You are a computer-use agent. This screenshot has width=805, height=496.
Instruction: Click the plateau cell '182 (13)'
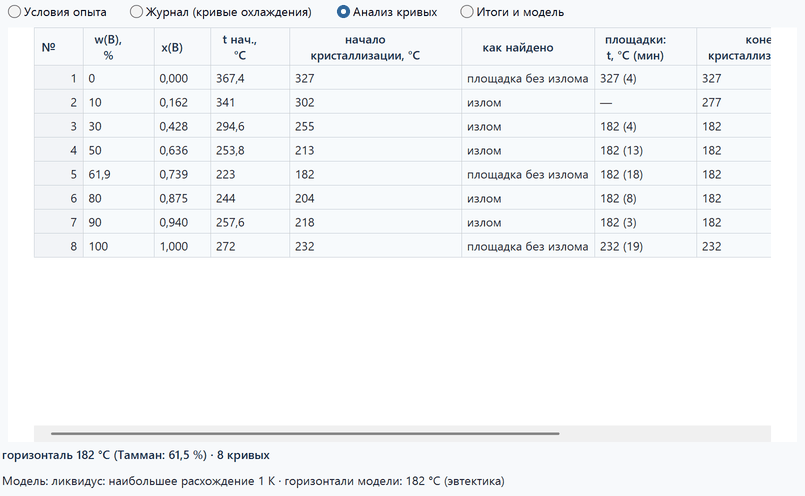coord(645,150)
